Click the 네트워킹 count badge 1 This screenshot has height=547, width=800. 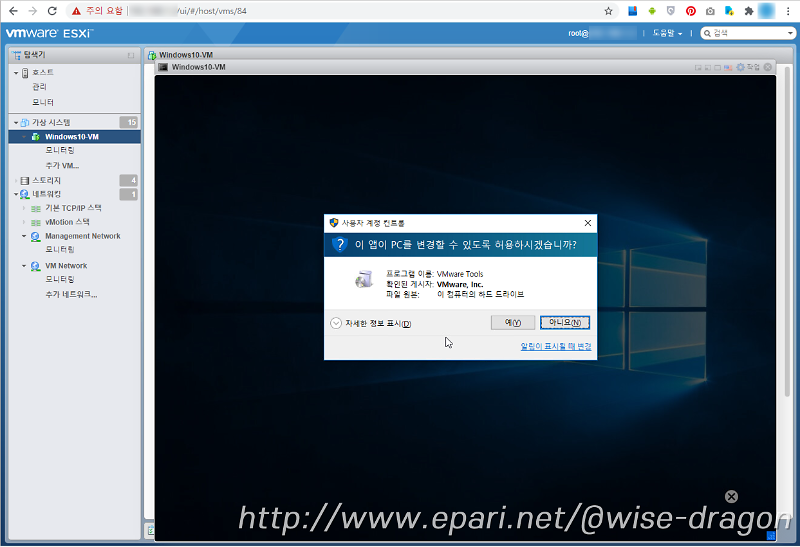coord(129,194)
